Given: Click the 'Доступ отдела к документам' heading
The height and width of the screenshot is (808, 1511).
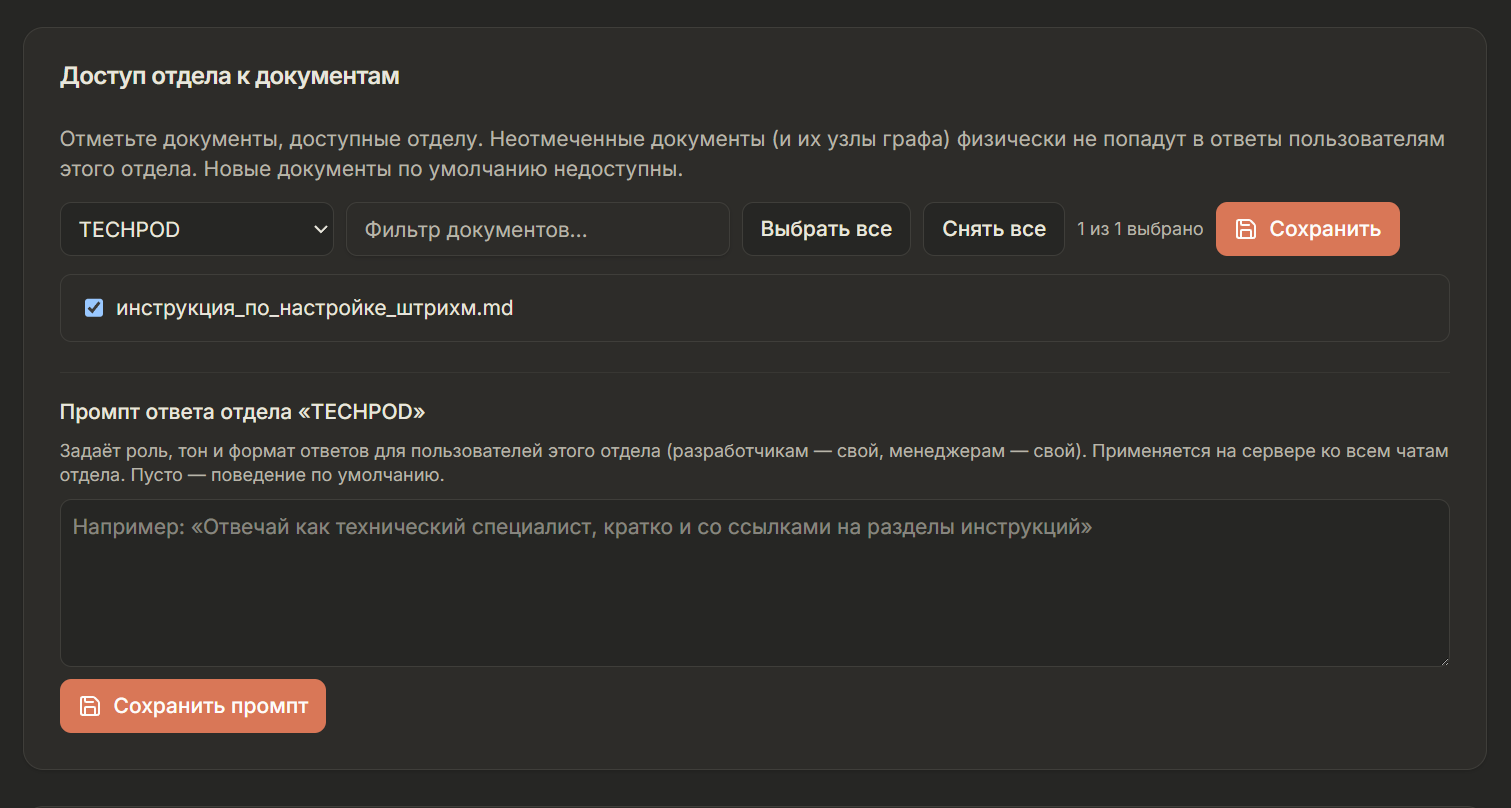Looking at the screenshot, I should 230,76.
